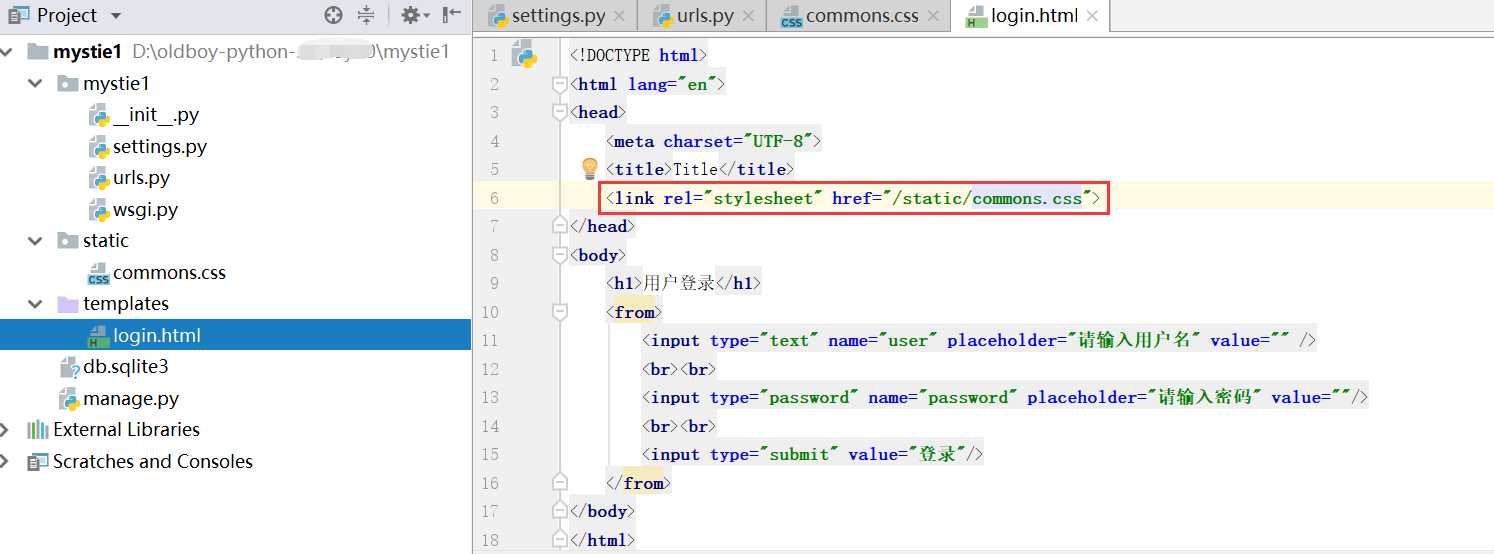Select __init__.py in the project tree

pos(156,115)
